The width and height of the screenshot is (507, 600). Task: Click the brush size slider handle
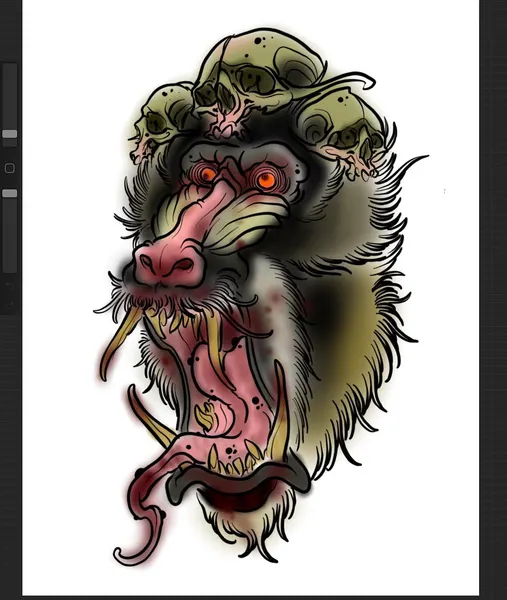tap(10, 134)
